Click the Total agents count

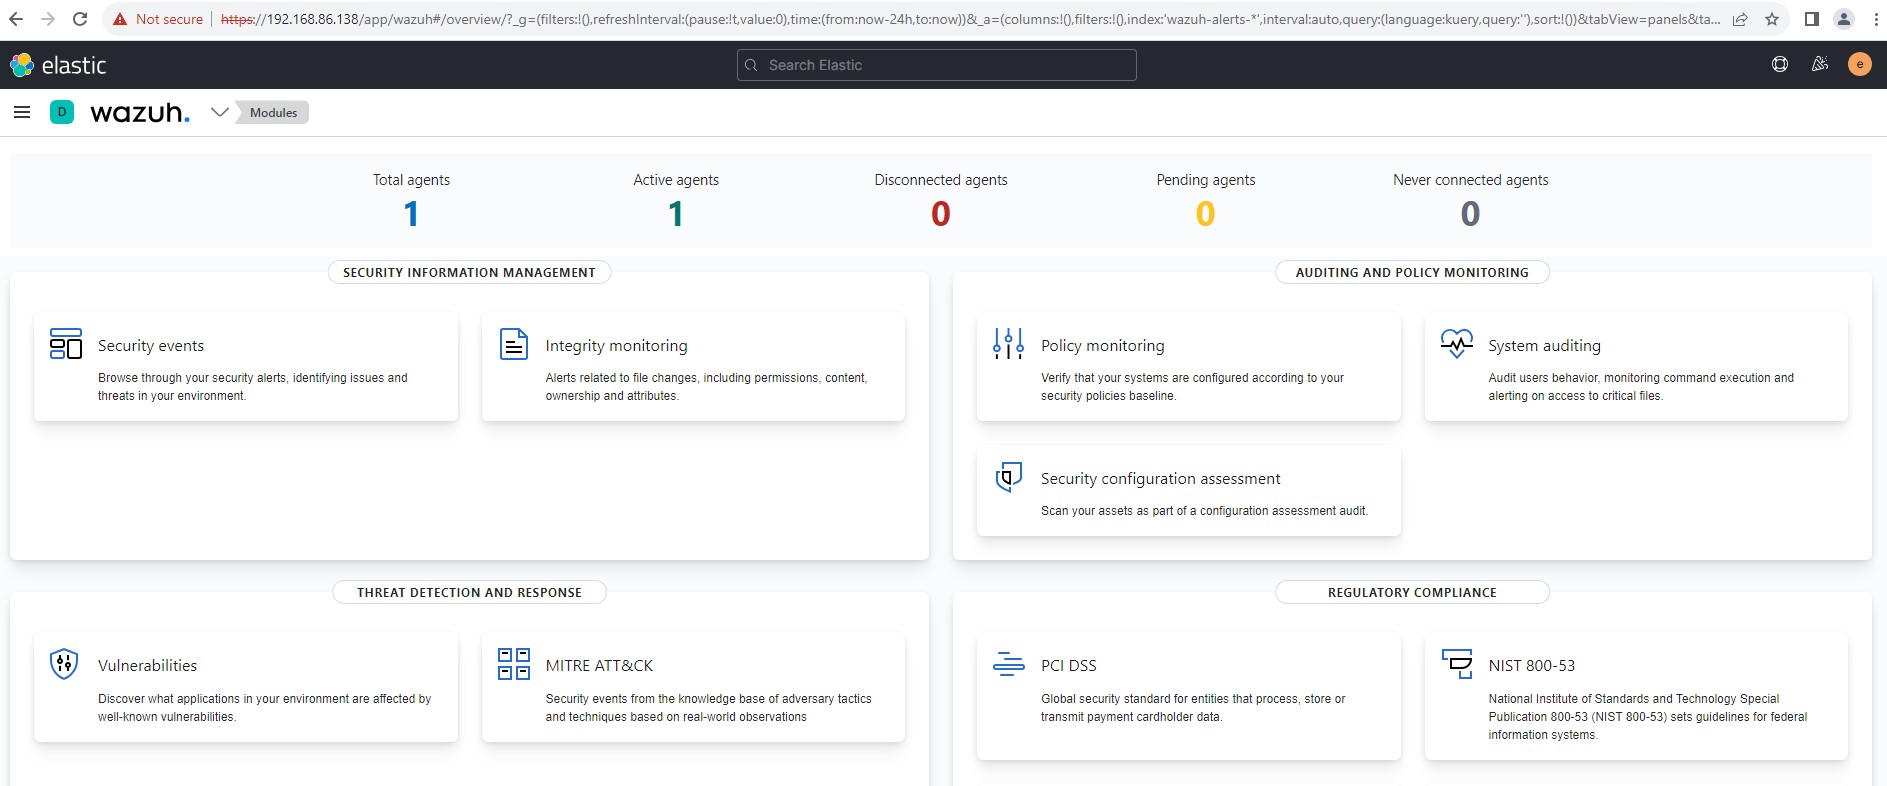click(x=411, y=214)
